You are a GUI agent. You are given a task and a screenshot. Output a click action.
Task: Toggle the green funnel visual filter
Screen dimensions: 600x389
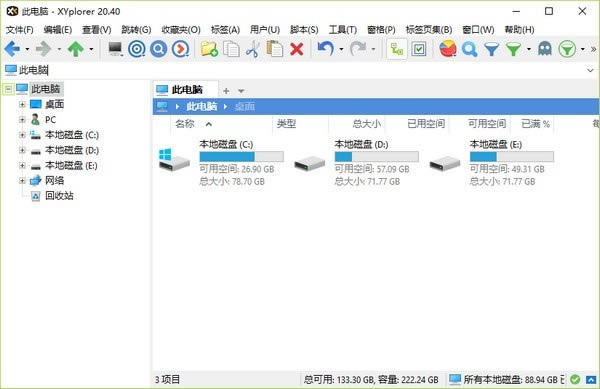[513, 49]
